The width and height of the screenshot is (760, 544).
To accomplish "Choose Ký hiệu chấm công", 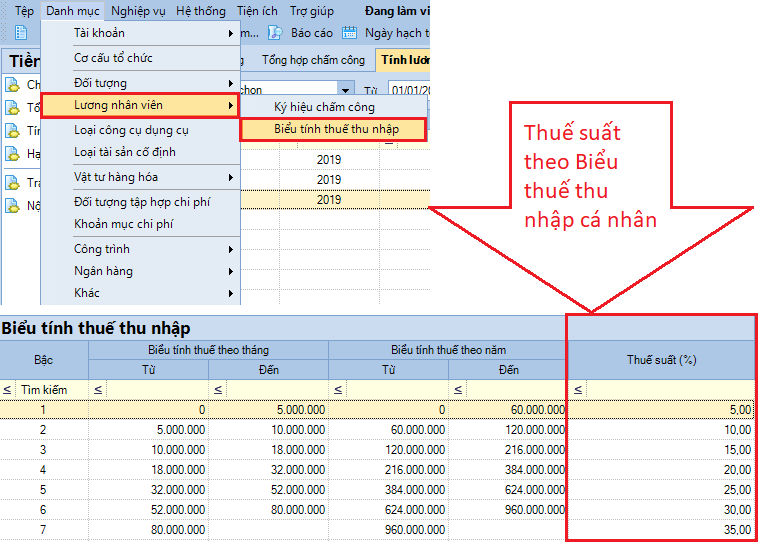I will click(x=333, y=107).
